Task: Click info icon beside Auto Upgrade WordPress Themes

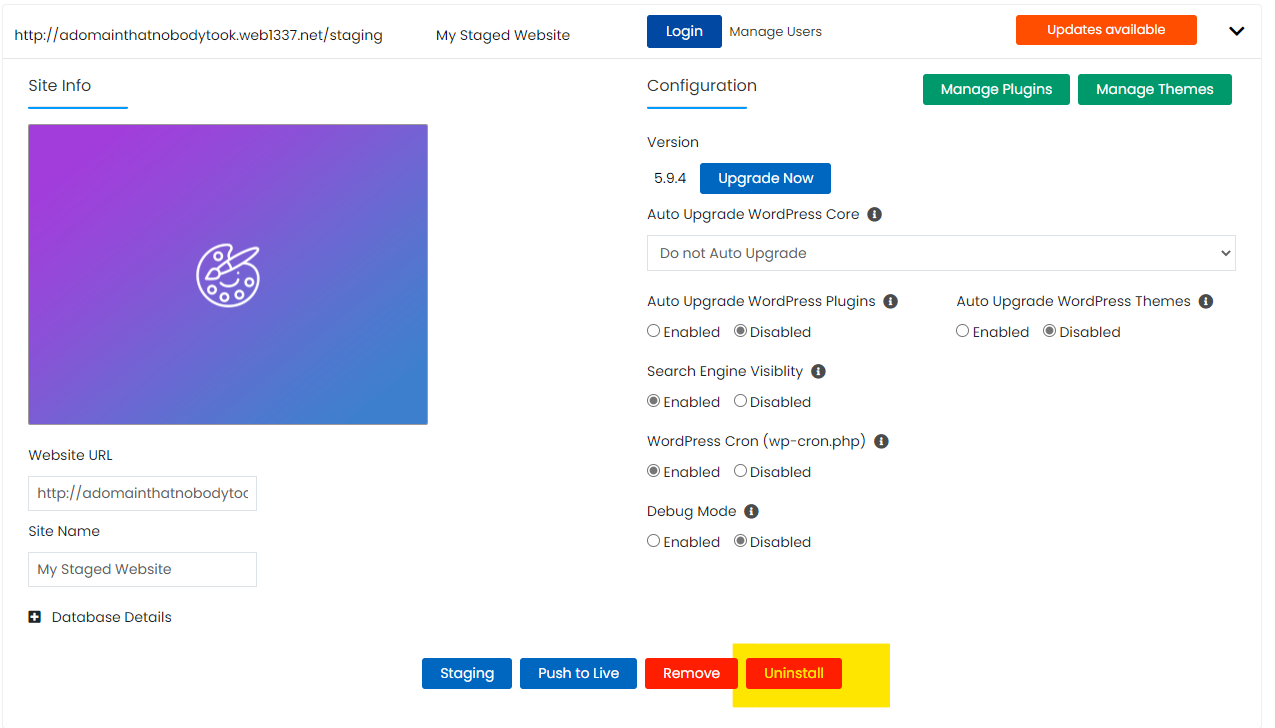Action: pos(1205,302)
